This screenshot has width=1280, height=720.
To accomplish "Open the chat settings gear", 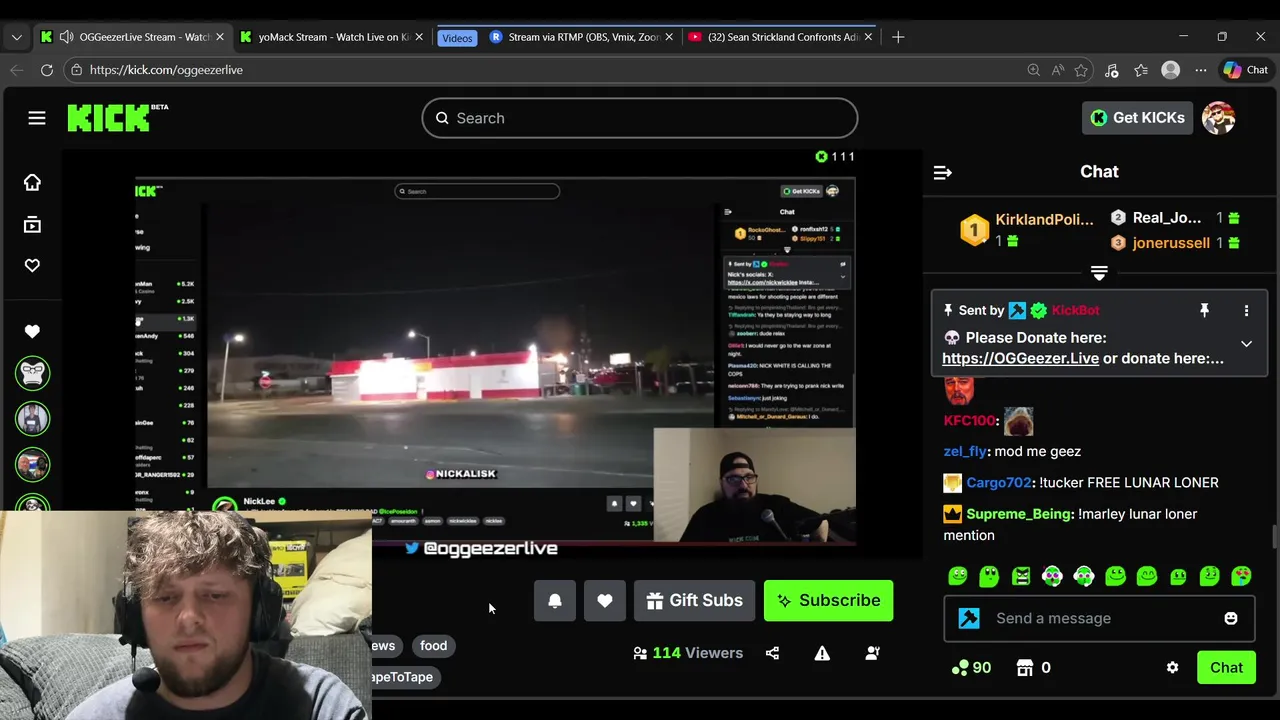I will [1172, 667].
